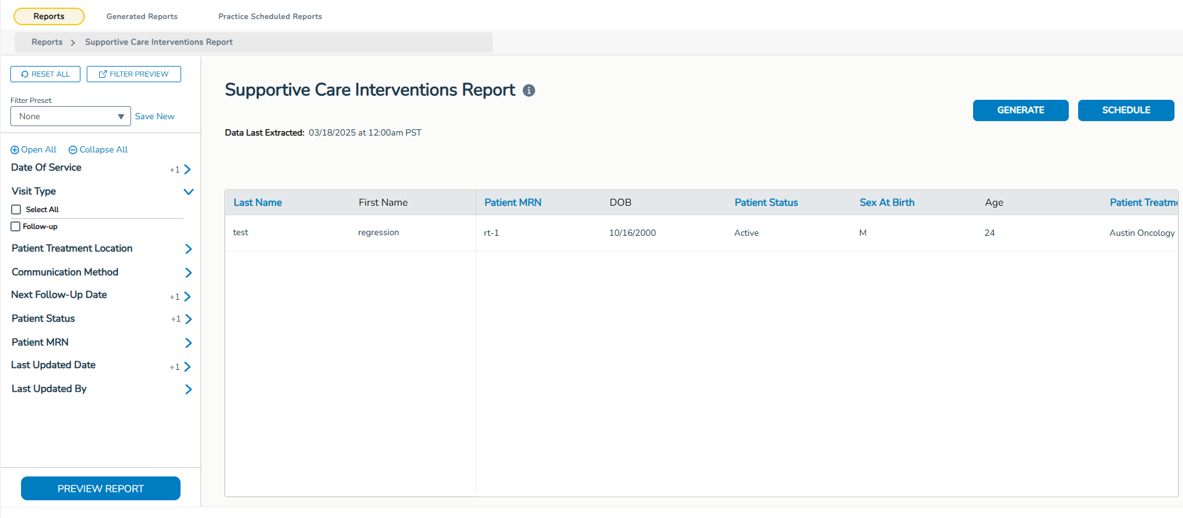Expand the Date Of Service filter
Image resolution: width=1183 pixels, height=518 pixels.
(187, 169)
